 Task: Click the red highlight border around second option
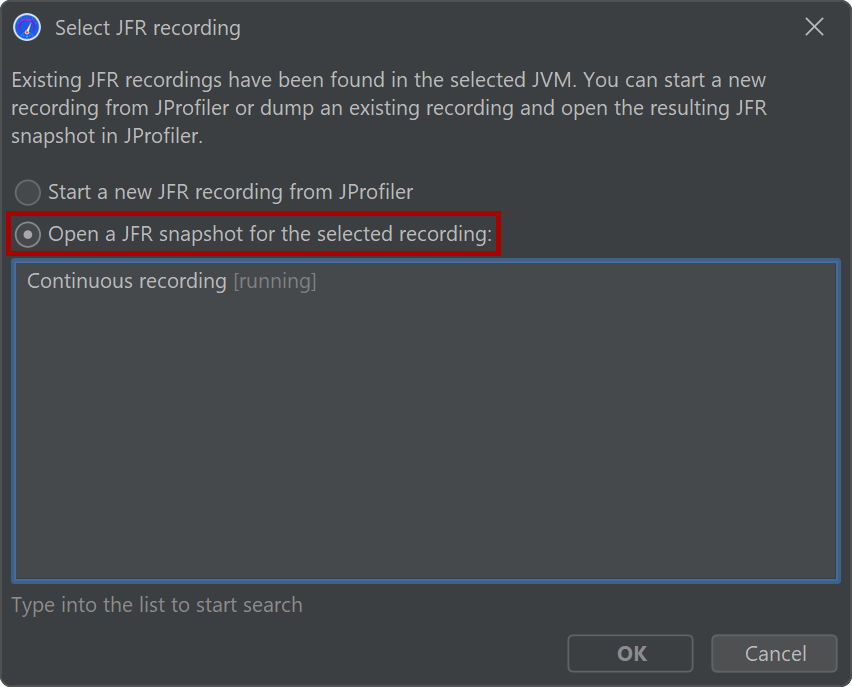click(253, 214)
